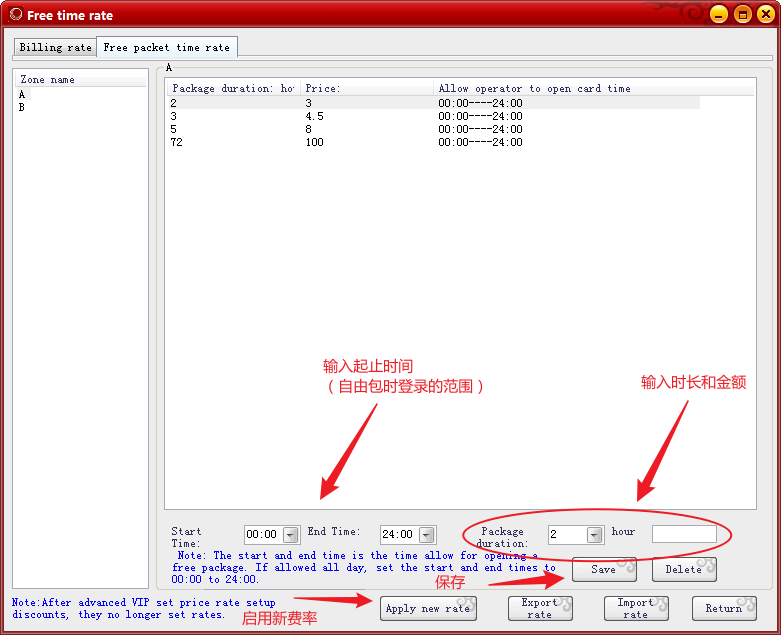This screenshot has width=781, height=635.
Task: Select zone A in Zone name list
Action: tap(22, 94)
